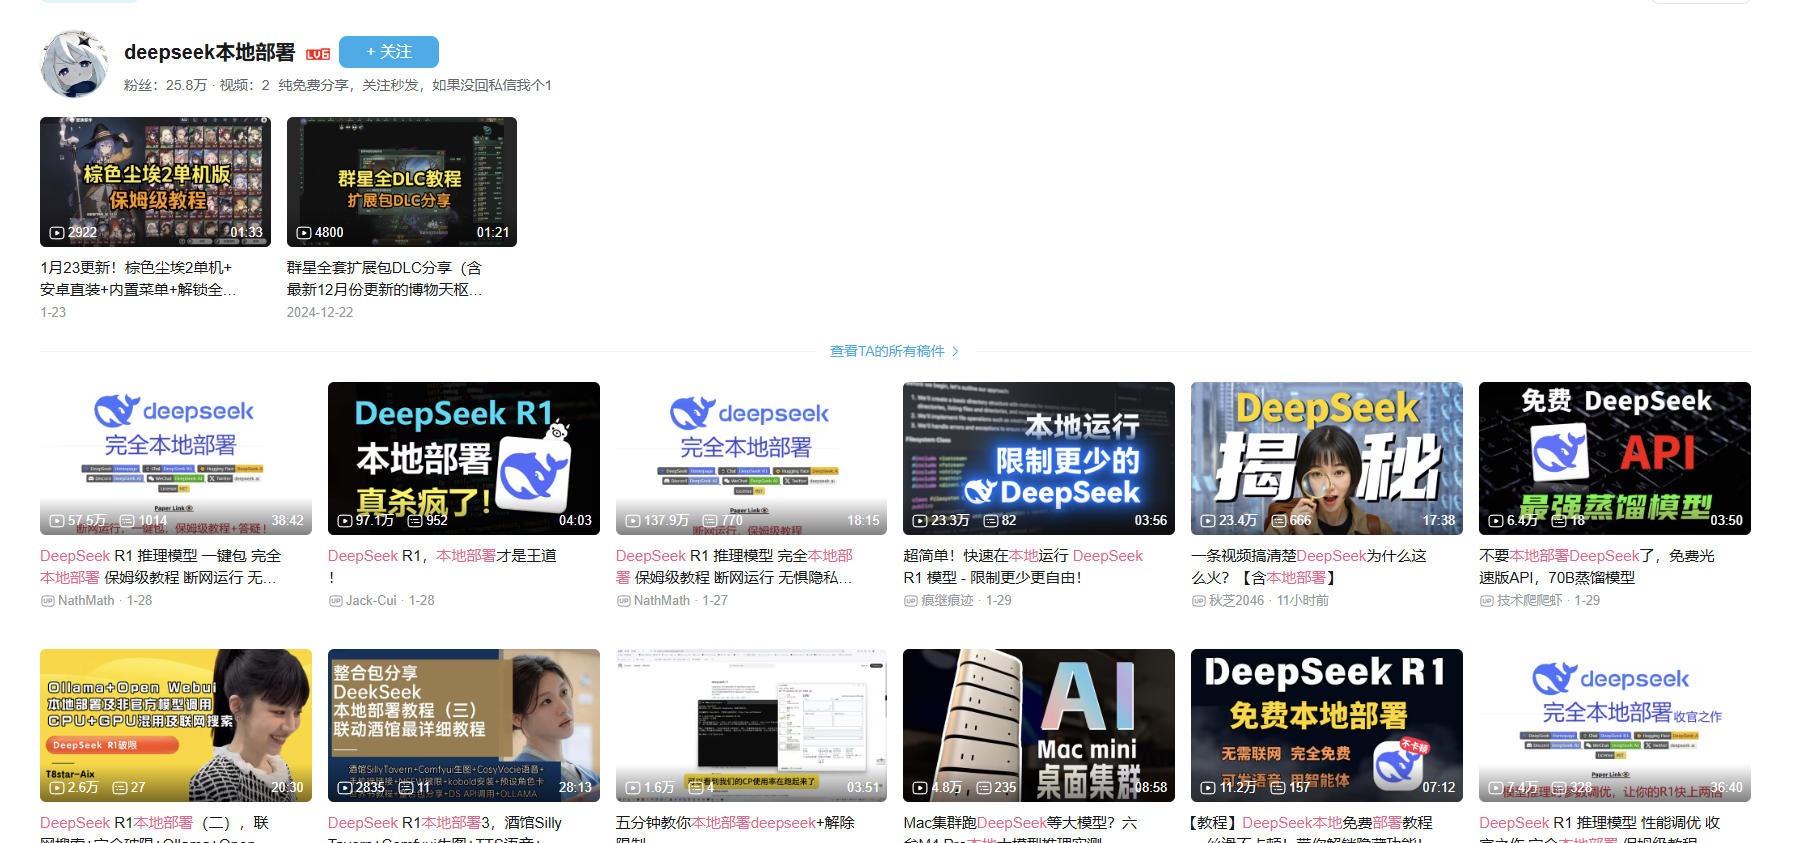This screenshot has height=843, width=1814.
Task: Play the DeepSeek R1 本地部署真杀疯了 thumbnail
Action: (464, 458)
